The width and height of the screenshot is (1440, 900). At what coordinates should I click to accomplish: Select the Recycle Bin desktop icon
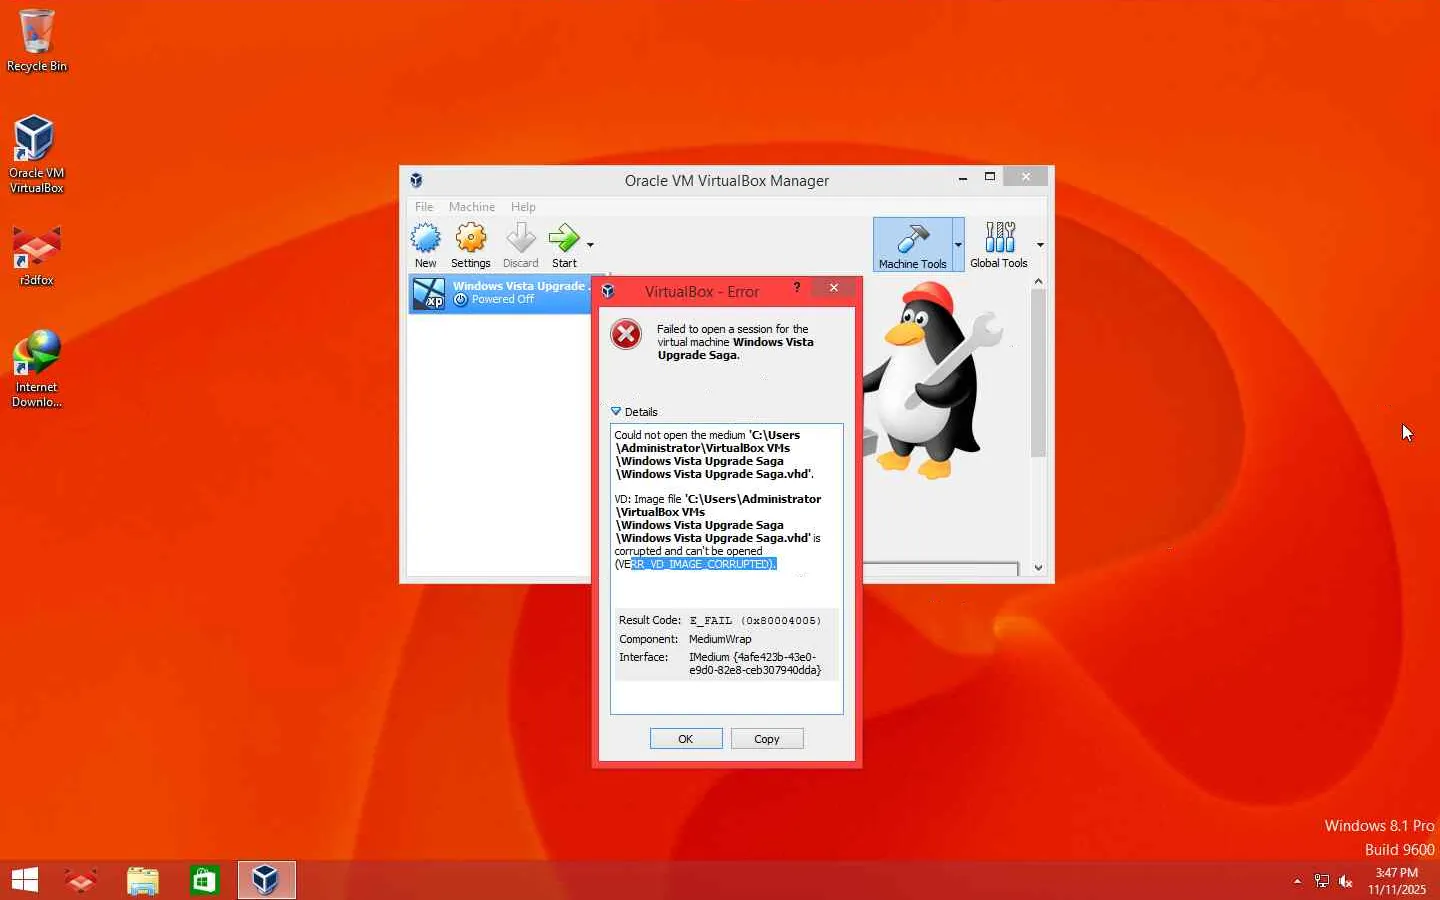37,41
